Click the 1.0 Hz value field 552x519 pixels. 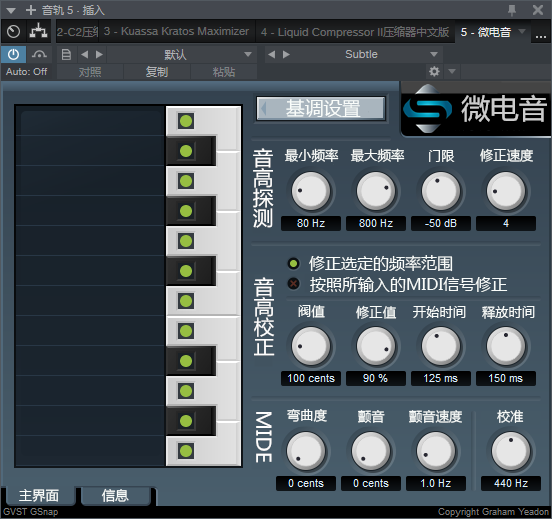[x=436, y=483]
